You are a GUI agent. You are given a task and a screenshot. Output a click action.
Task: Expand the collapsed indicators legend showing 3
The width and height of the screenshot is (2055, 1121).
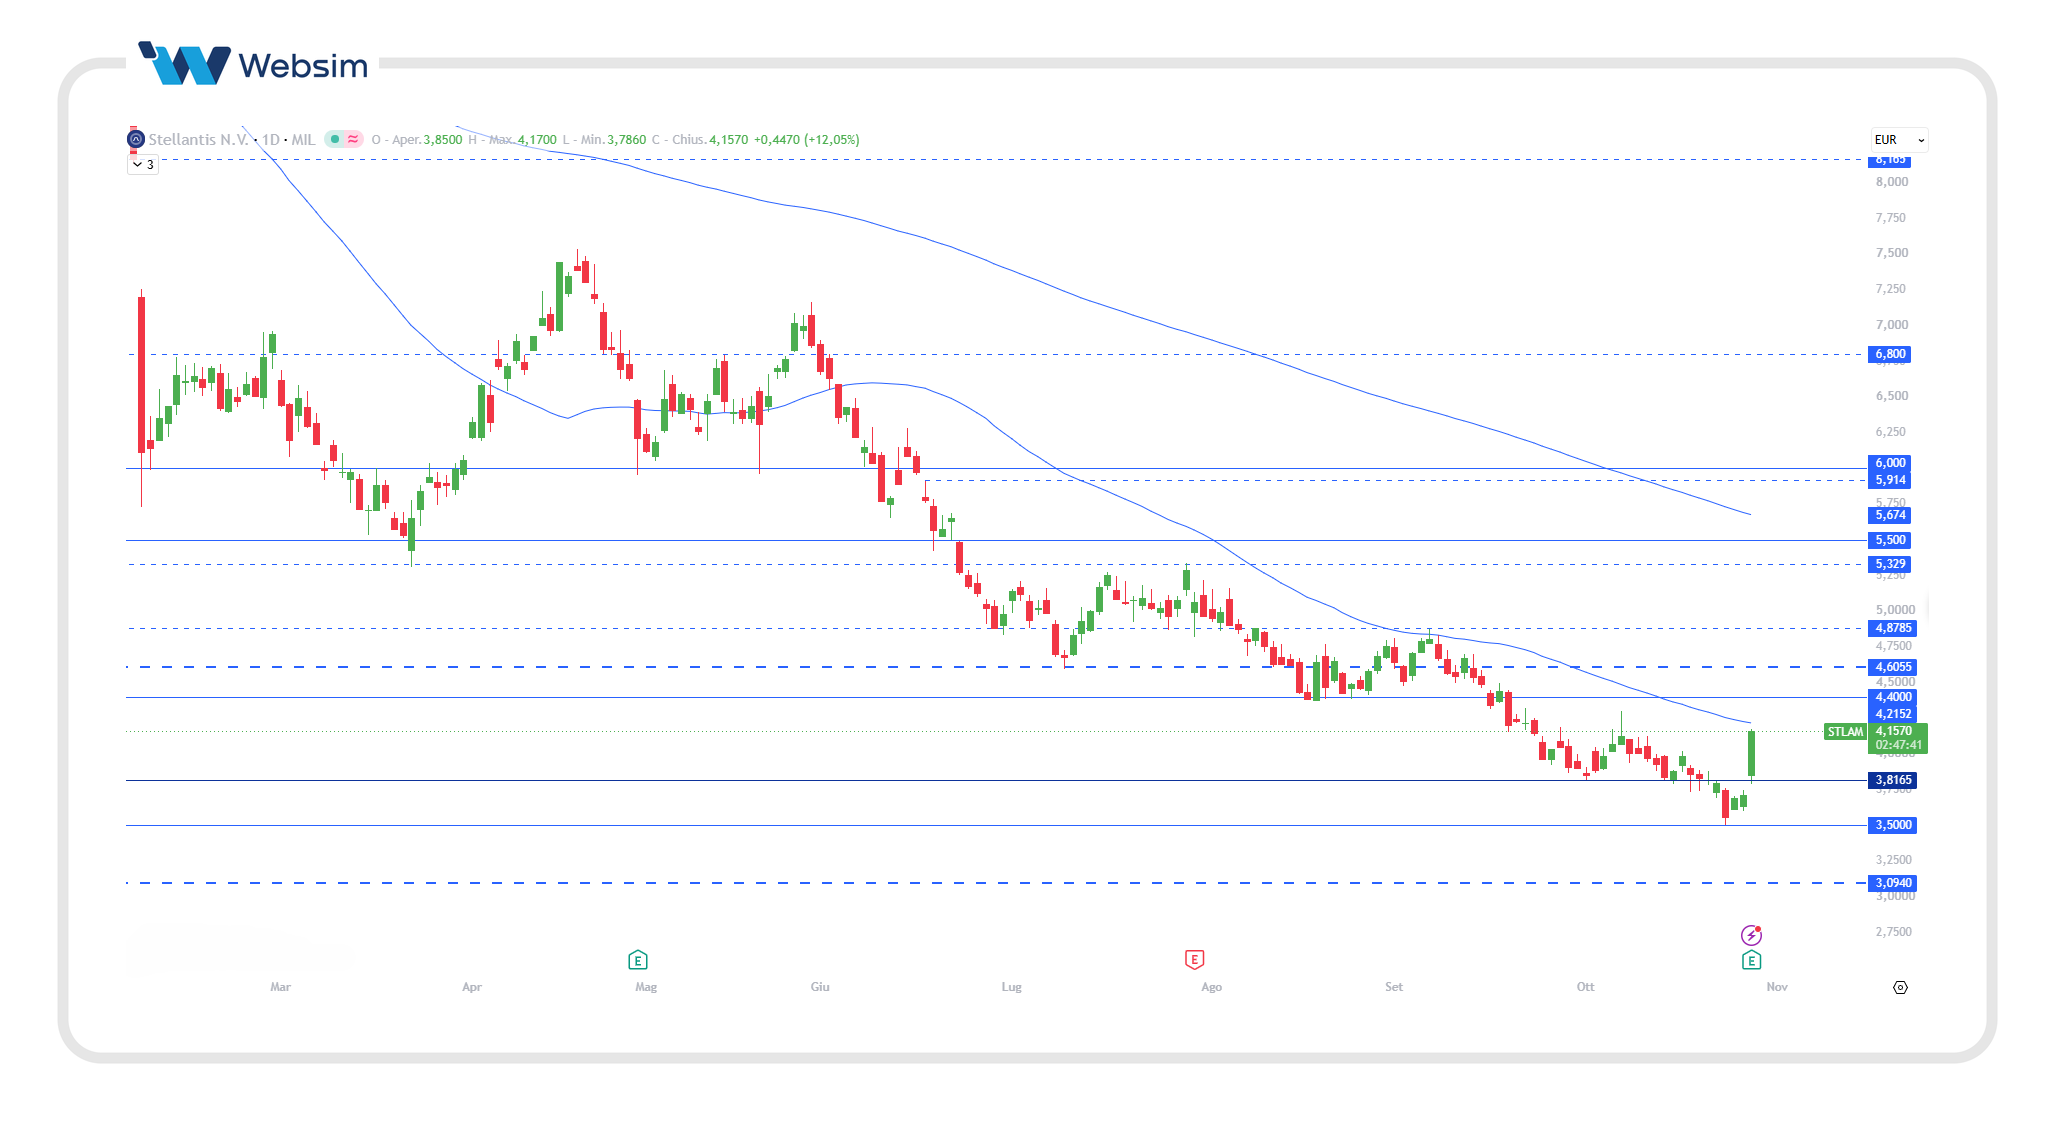coord(143,165)
